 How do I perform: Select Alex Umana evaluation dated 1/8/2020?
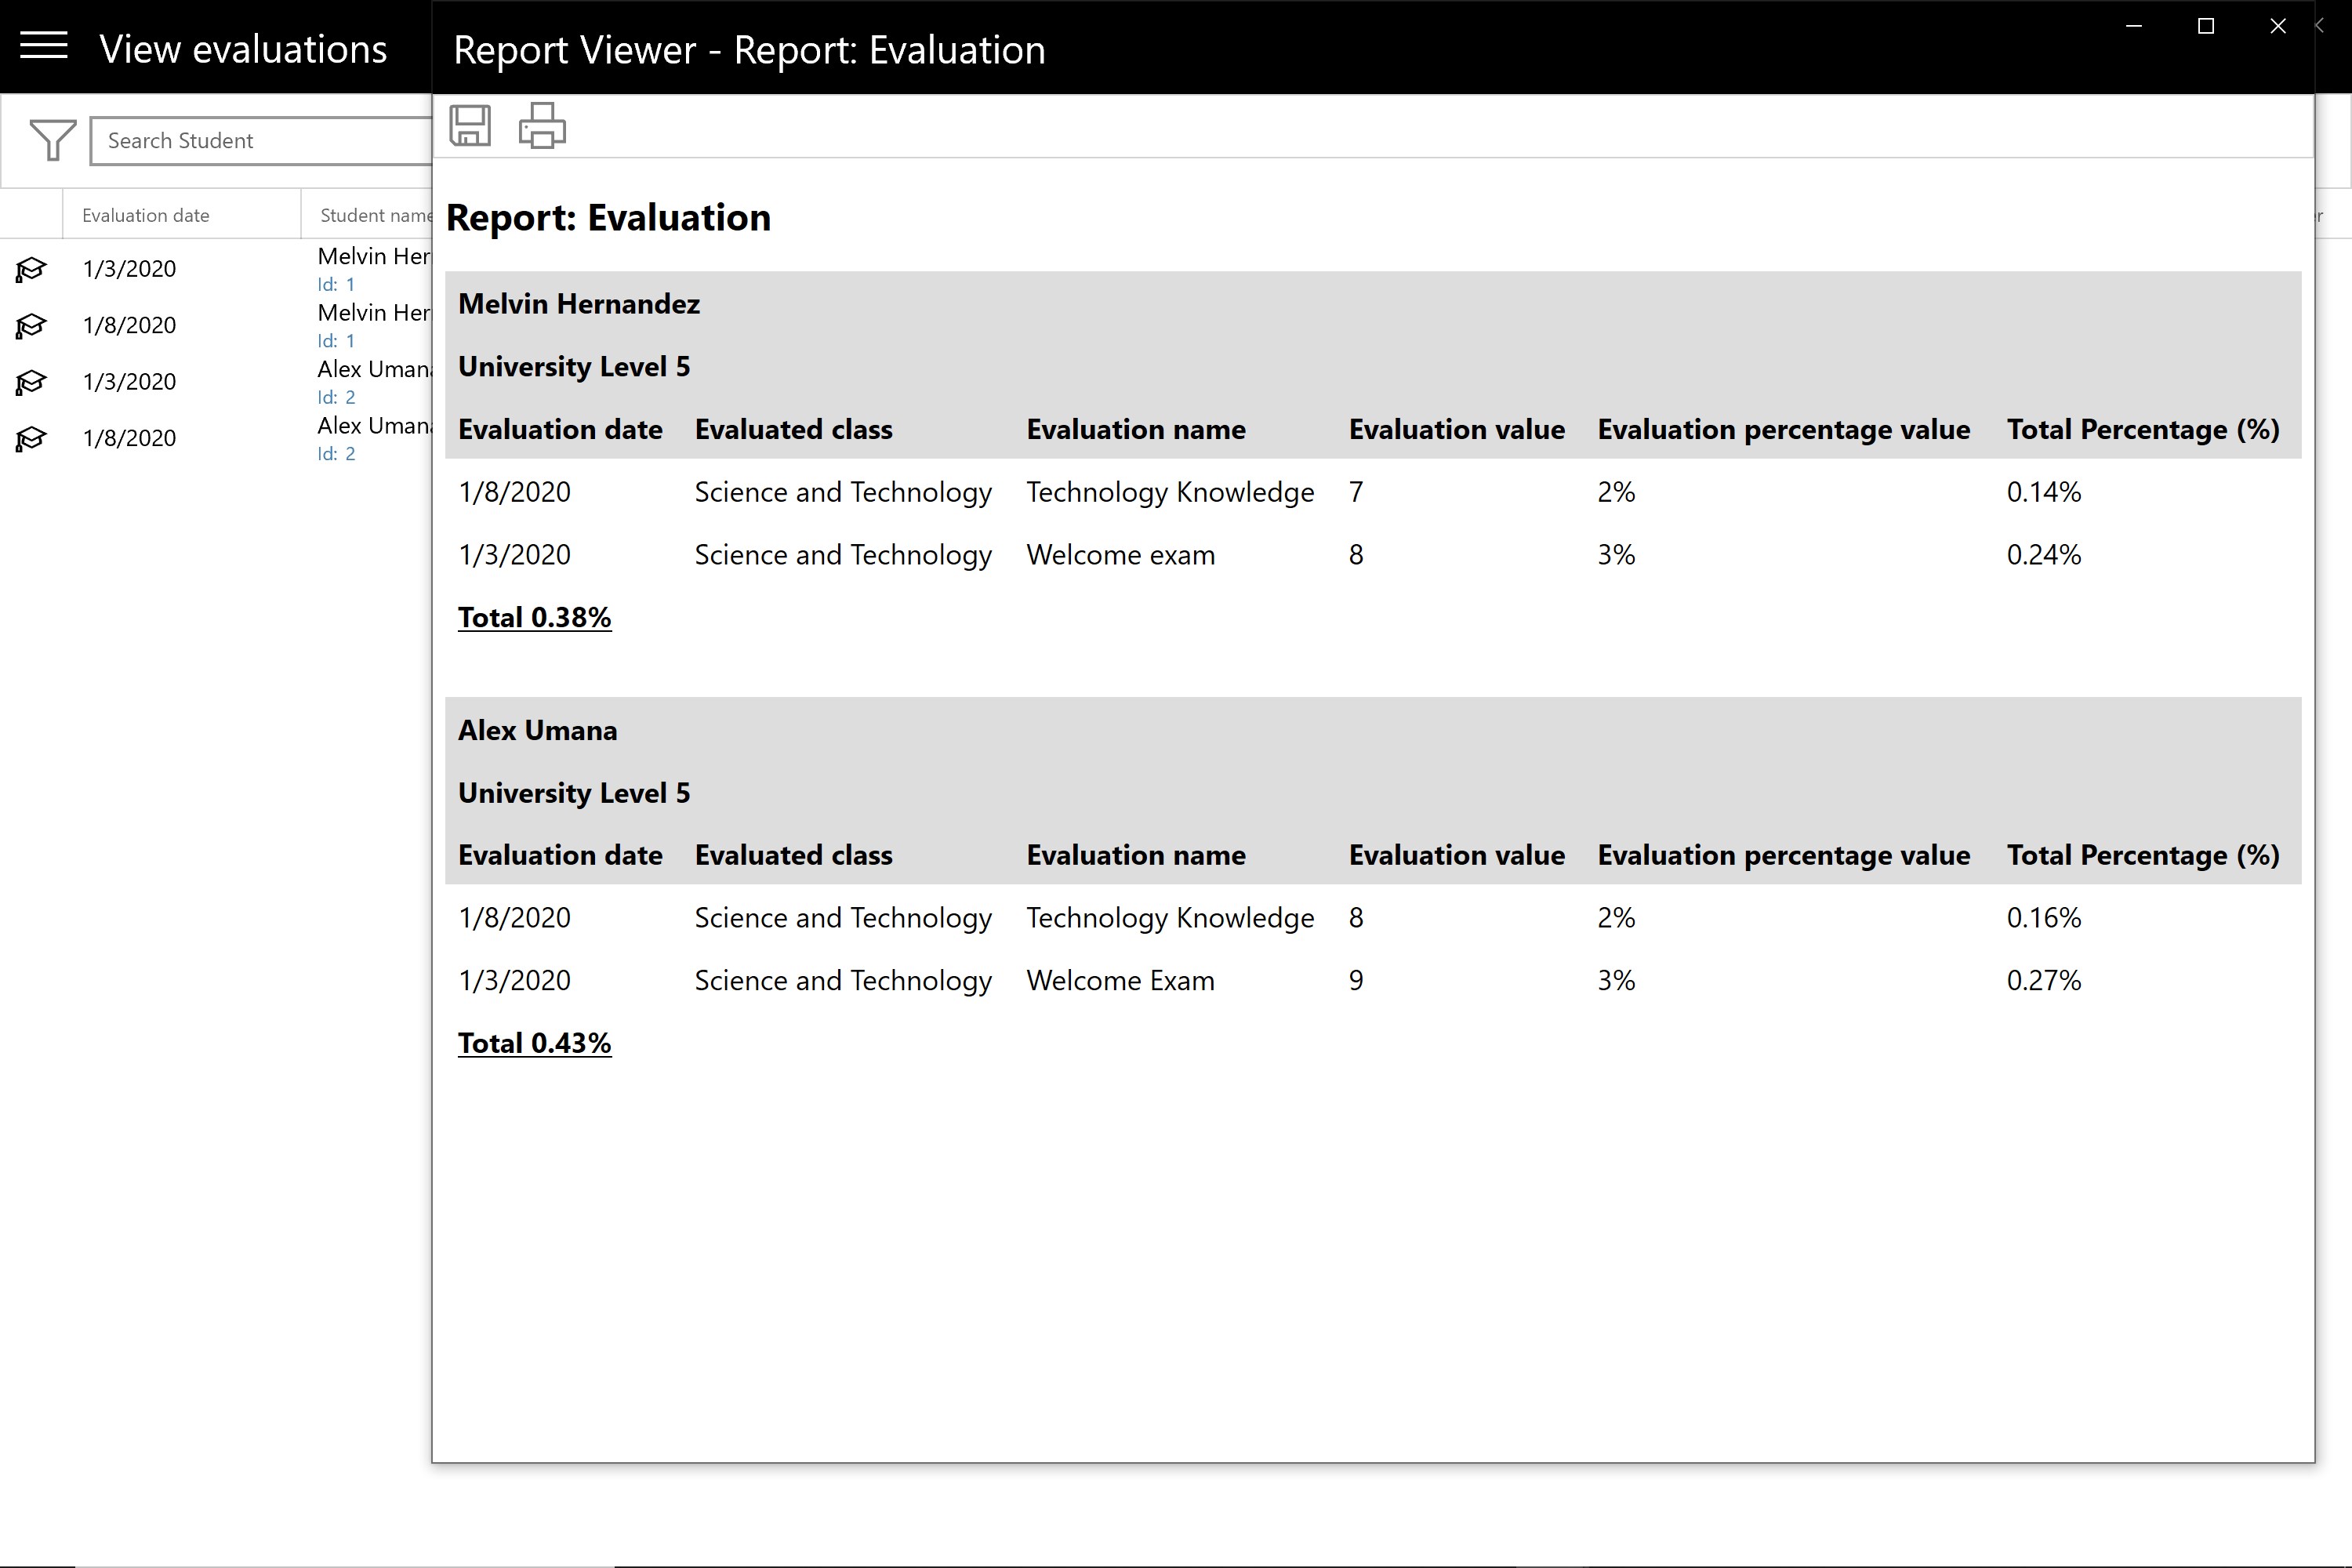tap(130, 438)
